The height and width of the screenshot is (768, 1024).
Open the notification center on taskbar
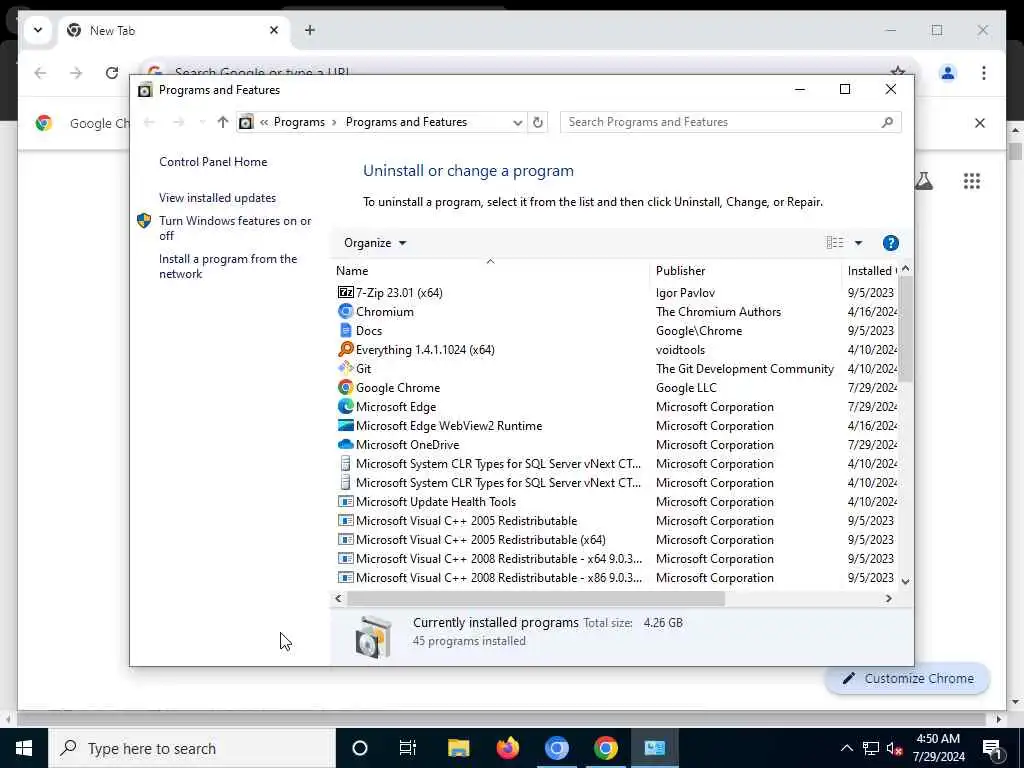pos(992,748)
